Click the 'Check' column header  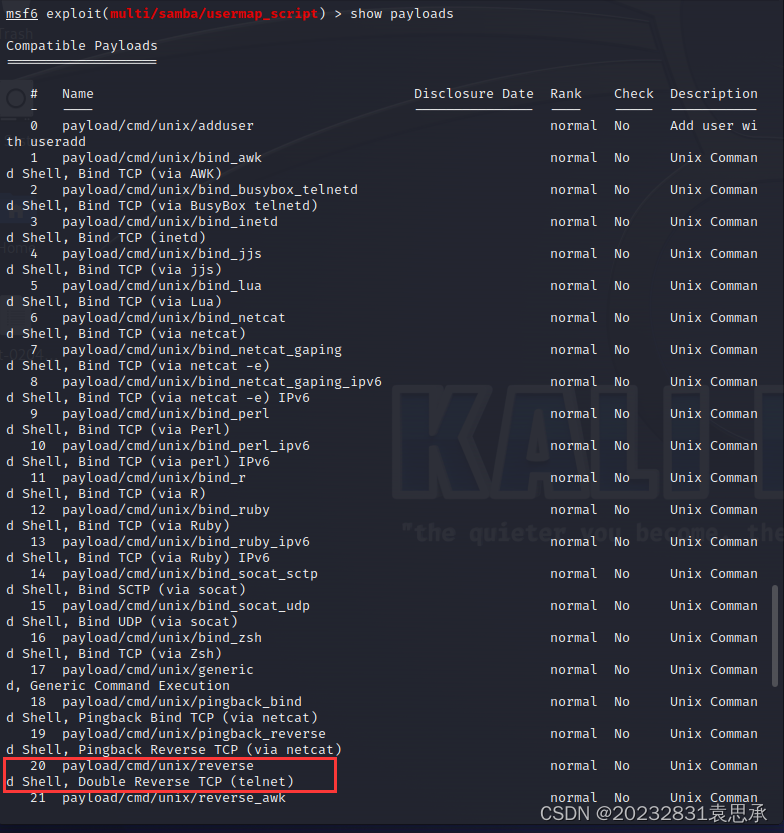(x=634, y=94)
